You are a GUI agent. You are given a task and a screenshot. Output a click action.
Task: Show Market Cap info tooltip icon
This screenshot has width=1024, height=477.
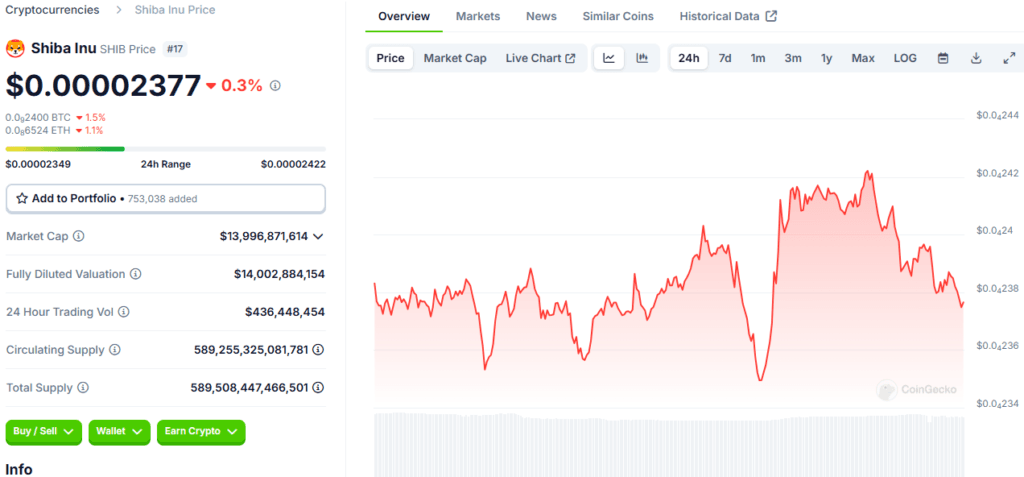tap(78, 236)
